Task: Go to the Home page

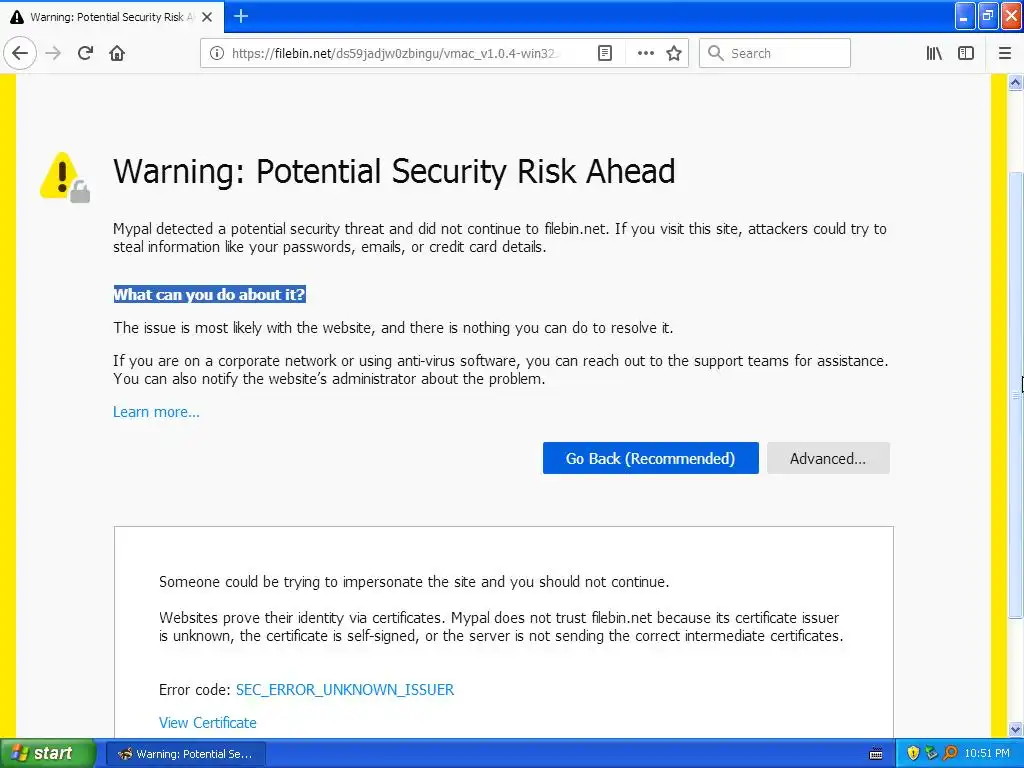Action: pyautogui.click(x=117, y=53)
